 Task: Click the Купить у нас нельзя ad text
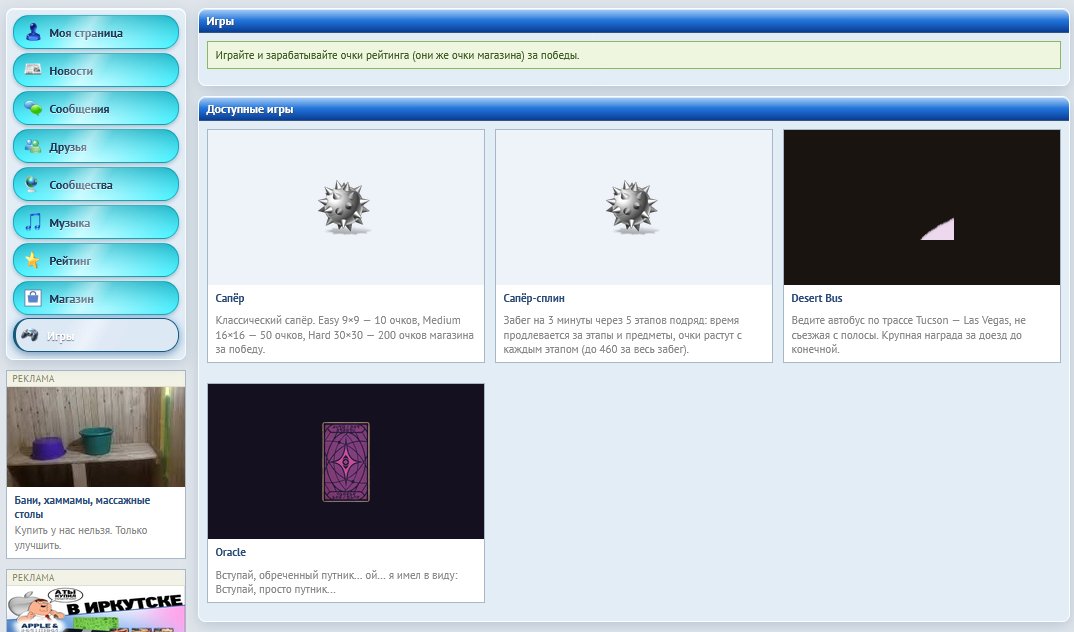81,538
